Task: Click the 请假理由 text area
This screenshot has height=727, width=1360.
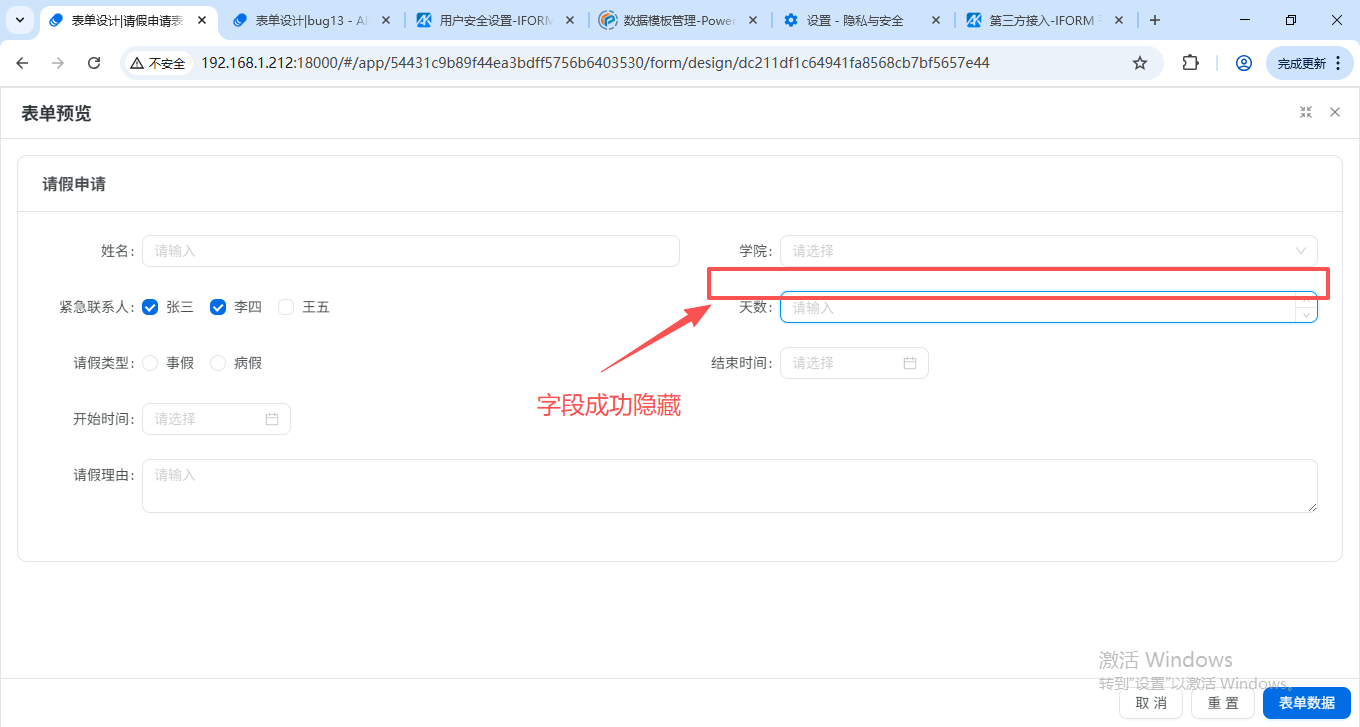Action: pos(730,486)
